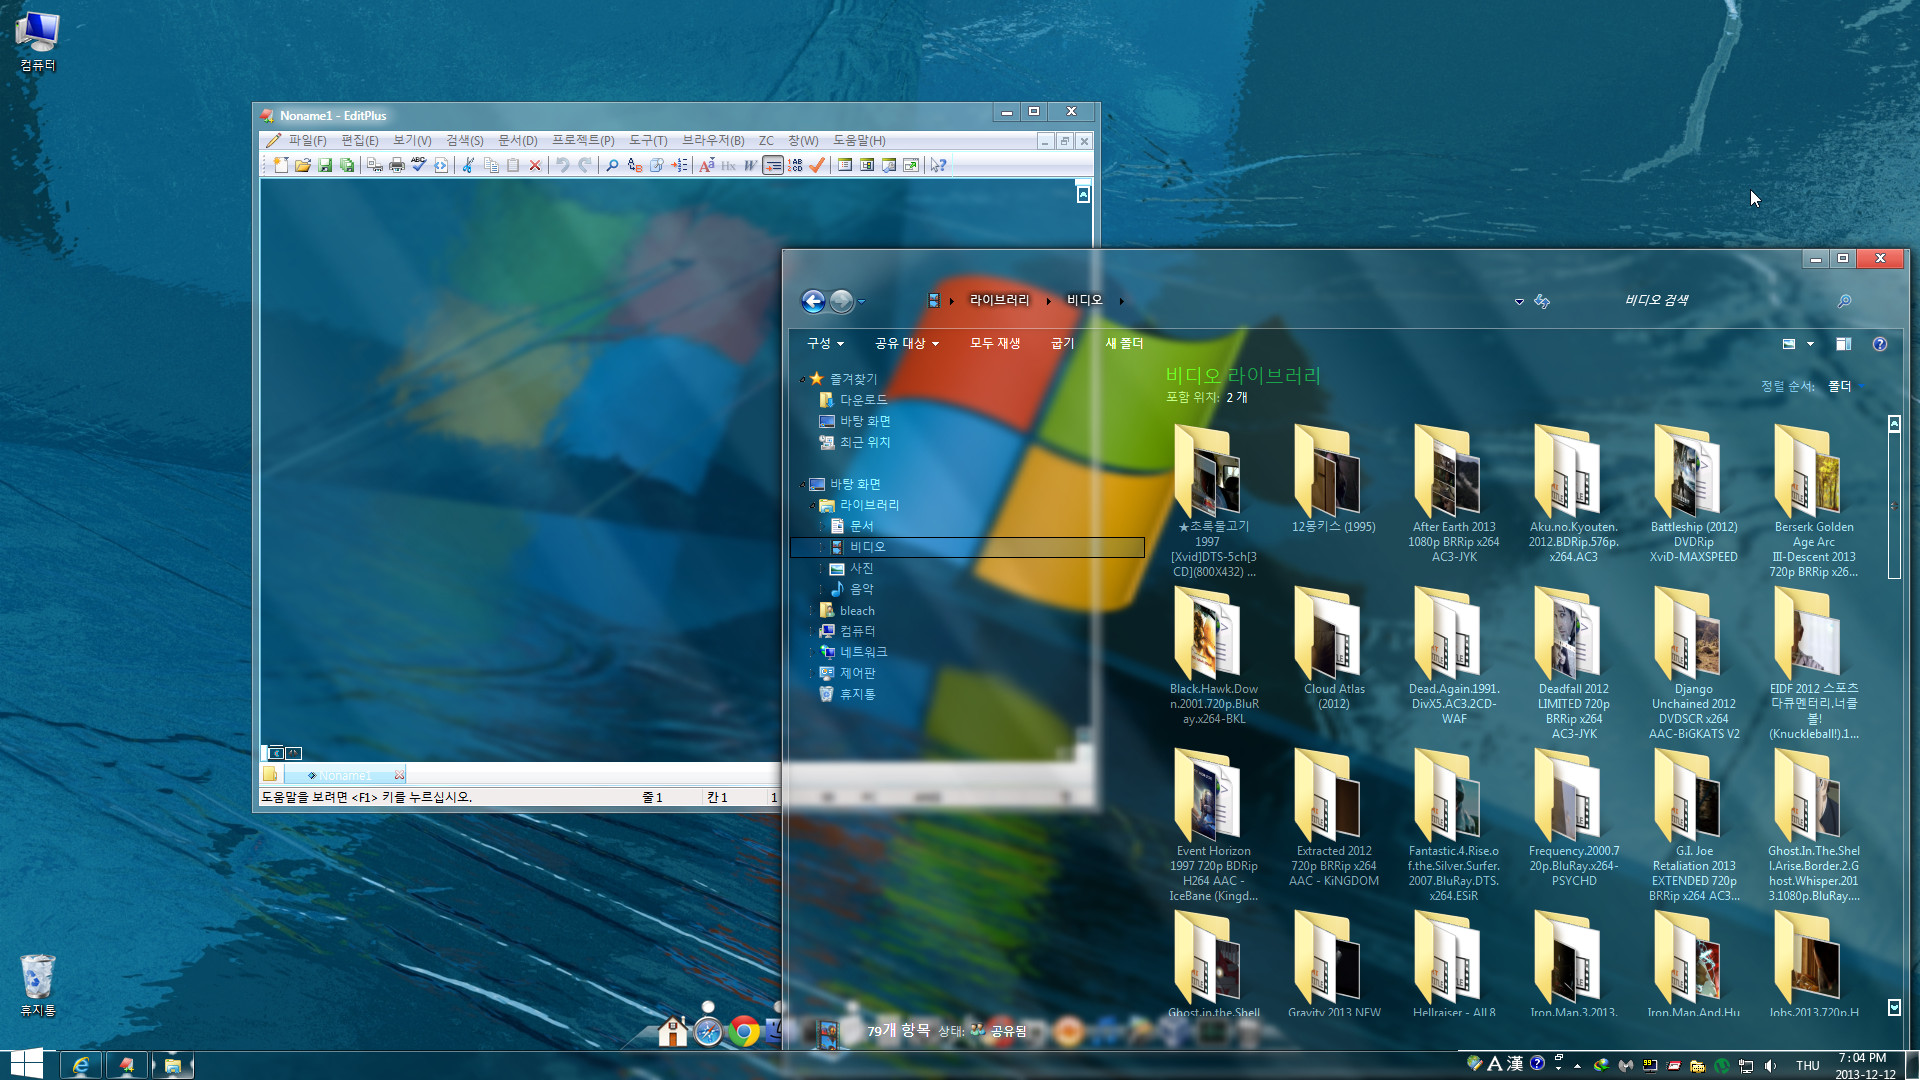Open the 도구(T) menu in EditPlus
Screen dimensions: 1920x1080
point(648,141)
